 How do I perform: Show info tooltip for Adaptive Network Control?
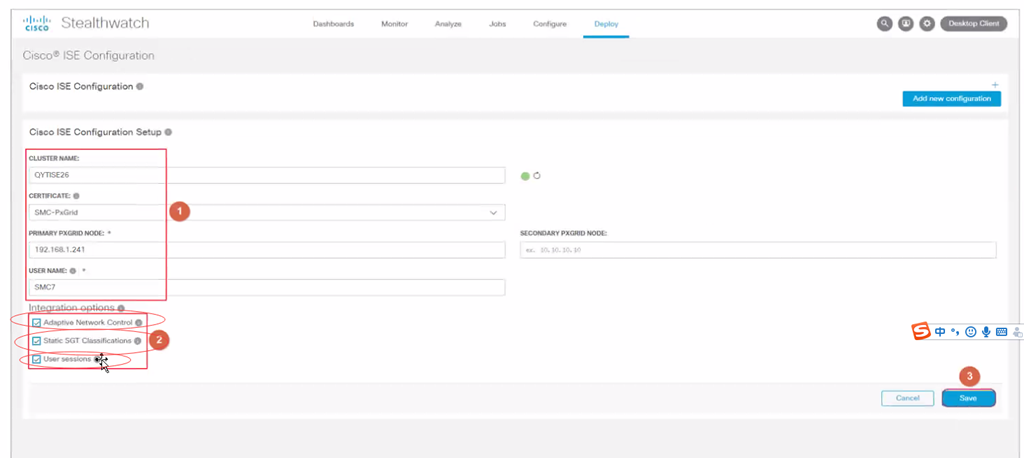point(138,323)
